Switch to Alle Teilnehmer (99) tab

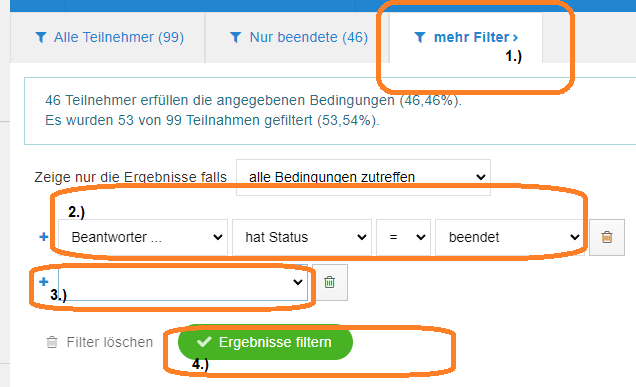coord(108,37)
